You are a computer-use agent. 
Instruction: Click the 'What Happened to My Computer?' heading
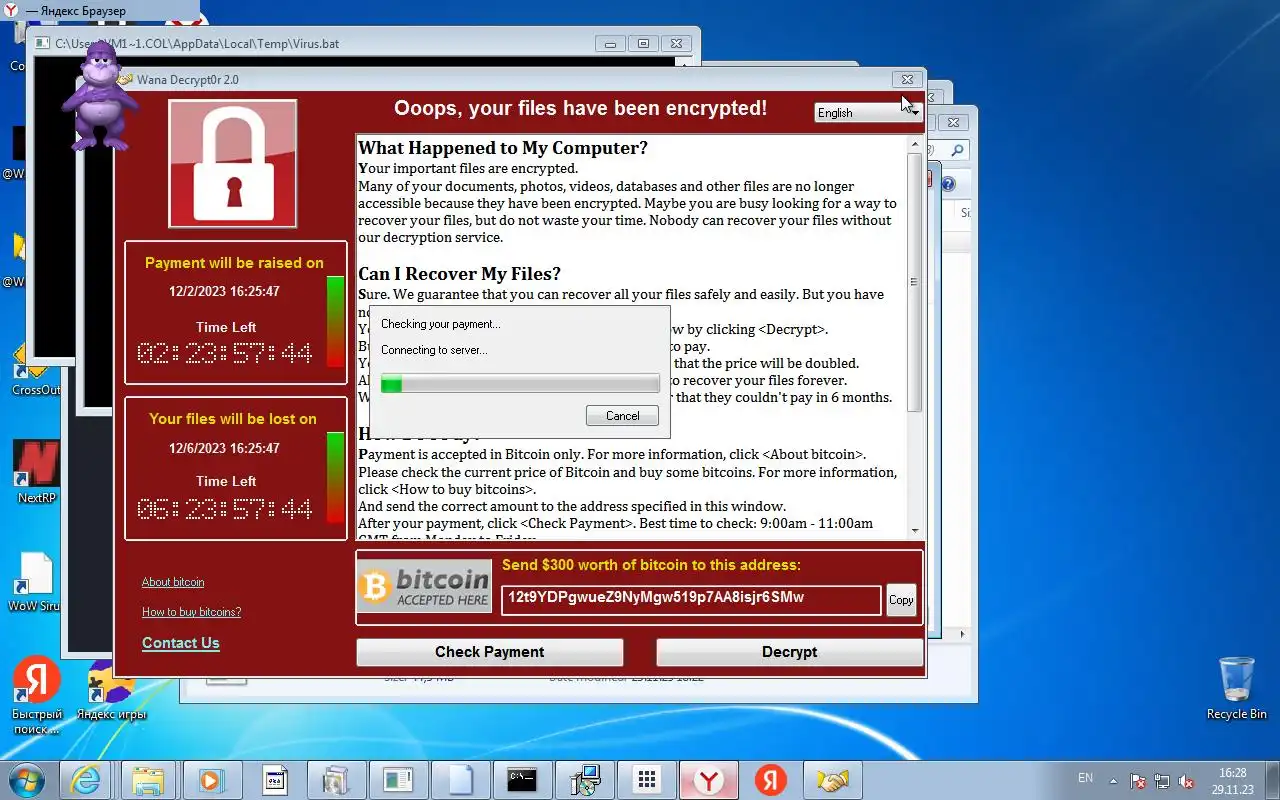503,148
